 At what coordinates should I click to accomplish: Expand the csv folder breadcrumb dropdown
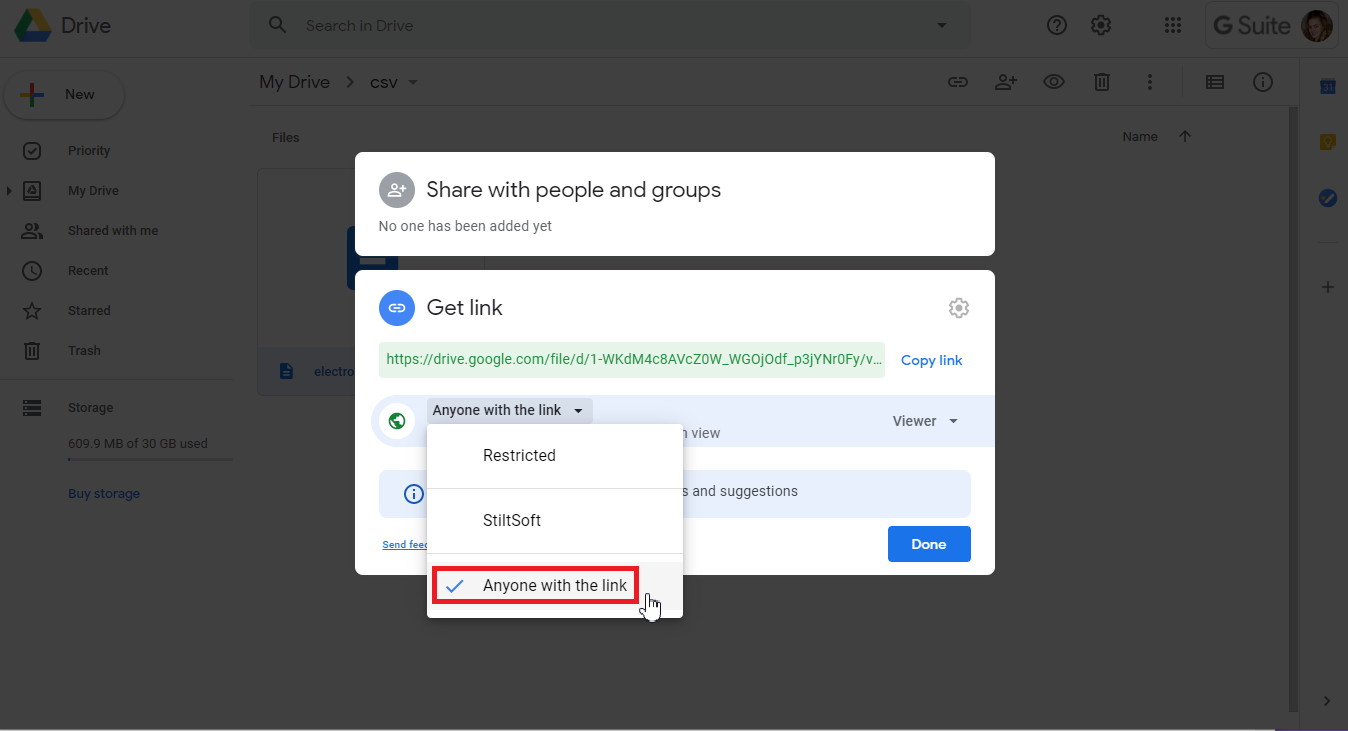point(413,82)
